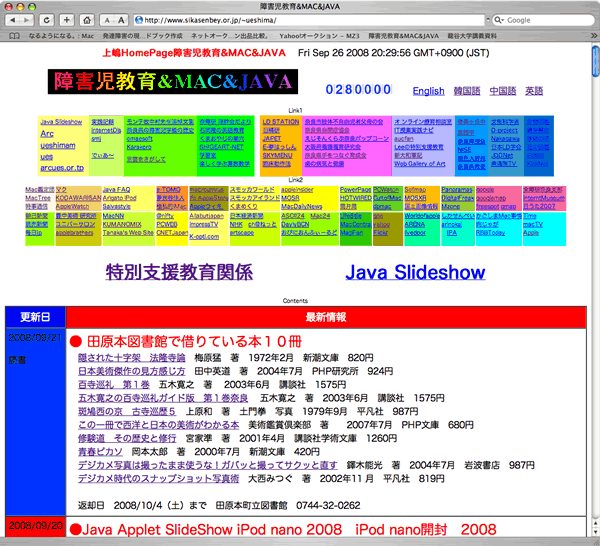This screenshot has height=546, width=600.
Task: Open the KODAWARISAN link
Action: pos(78,198)
